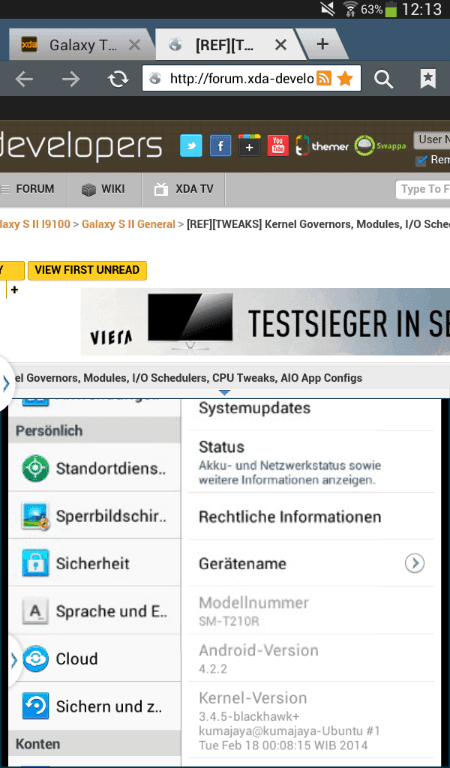450x768 pixels.
Task: Click the VIEW FIRST UNREAD button
Action: coord(87,270)
